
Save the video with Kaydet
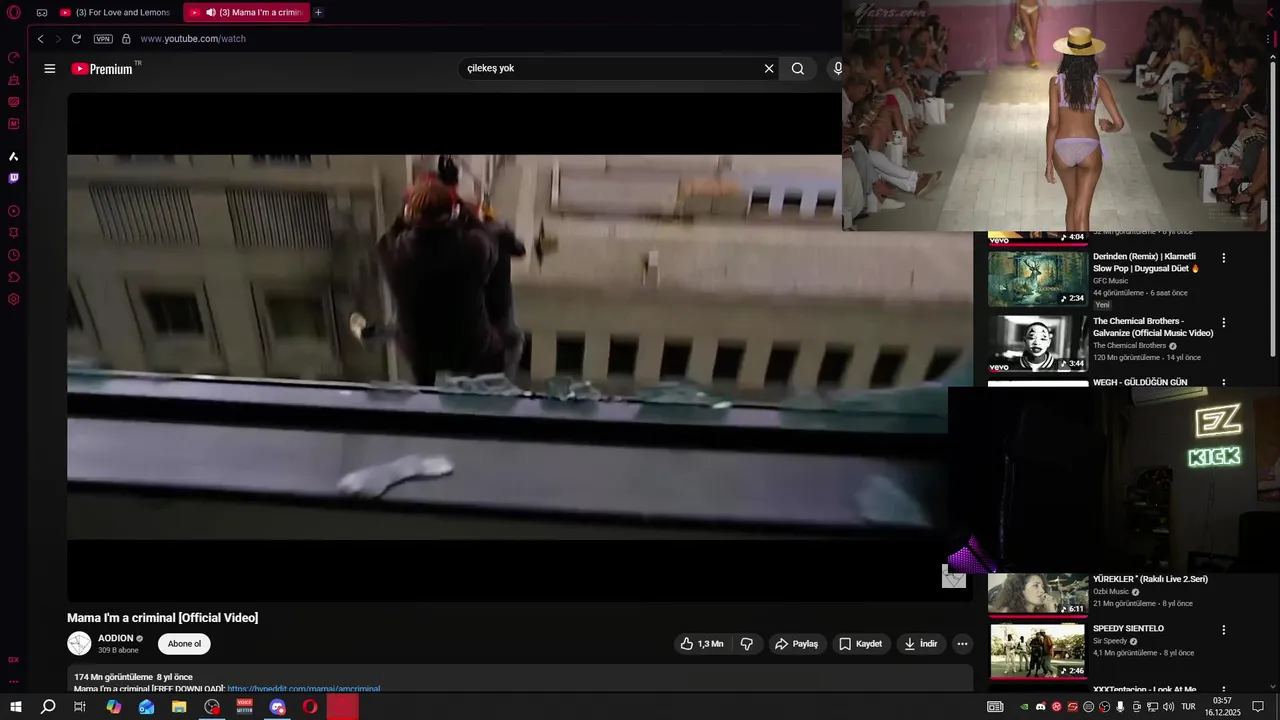pos(860,644)
